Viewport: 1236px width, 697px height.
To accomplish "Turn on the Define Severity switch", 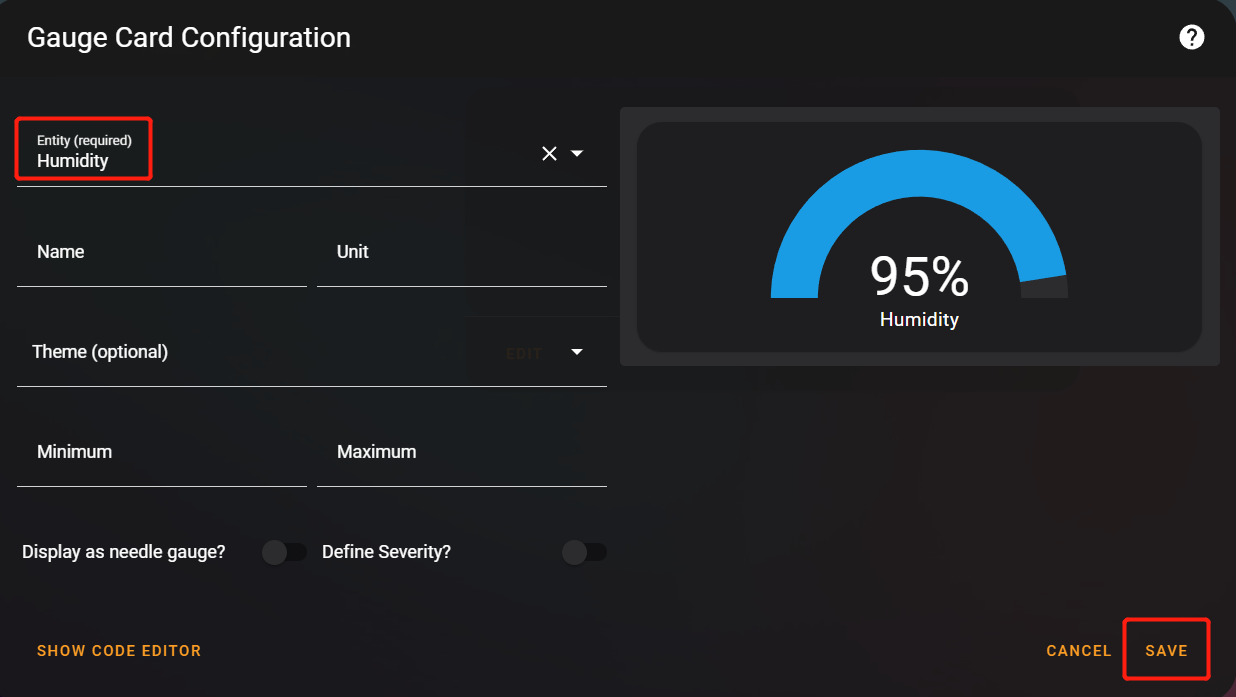I will pos(585,552).
